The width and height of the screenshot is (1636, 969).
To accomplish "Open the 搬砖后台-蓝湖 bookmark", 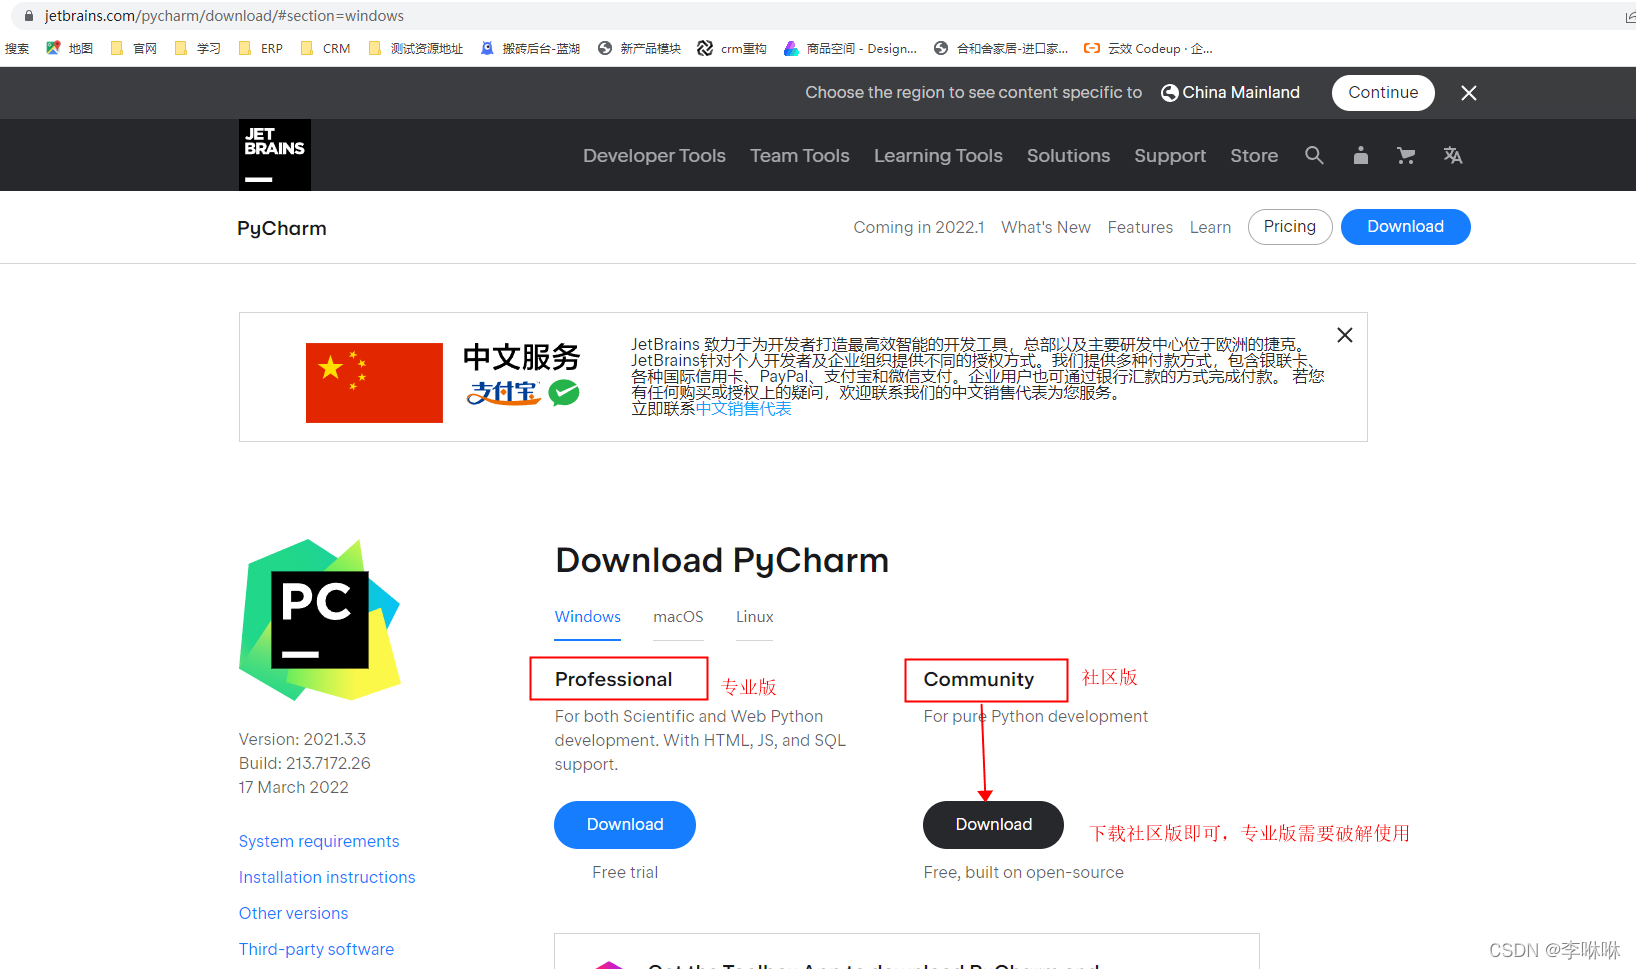I will click(x=530, y=48).
